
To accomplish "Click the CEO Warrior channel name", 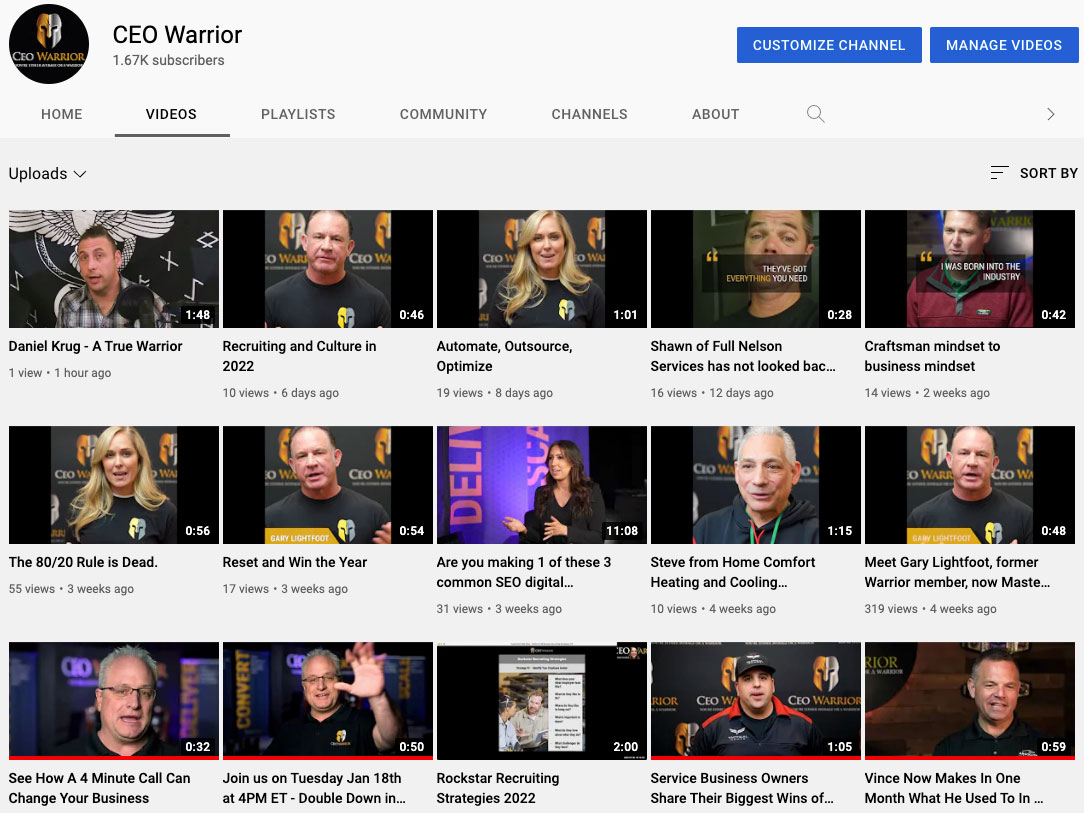I will pos(177,35).
